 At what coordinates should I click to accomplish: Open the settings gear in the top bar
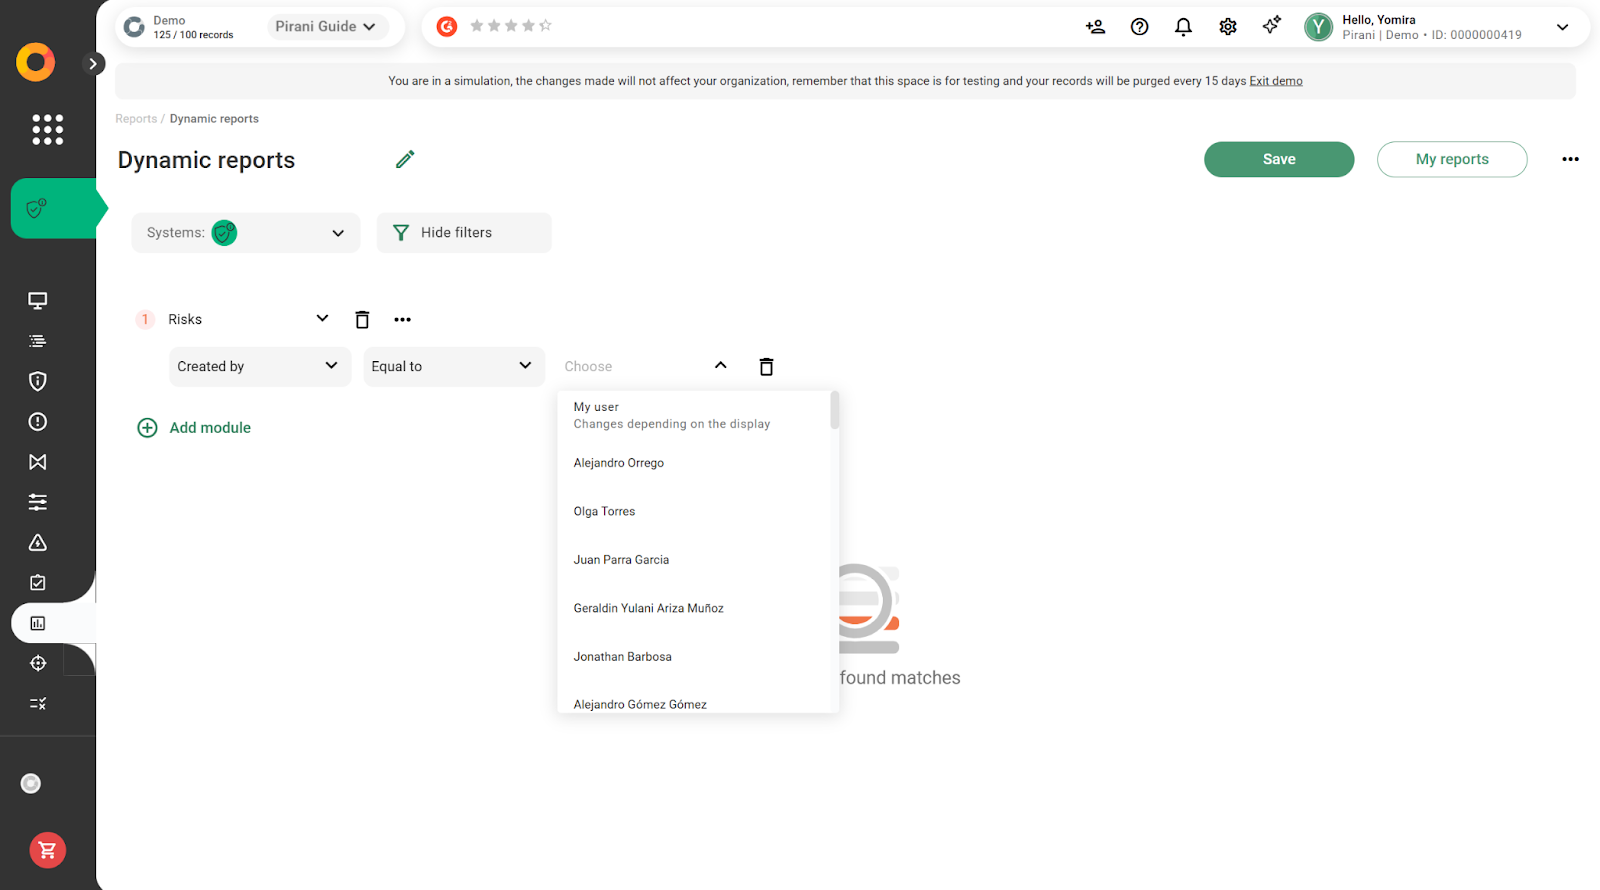[x=1227, y=27]
